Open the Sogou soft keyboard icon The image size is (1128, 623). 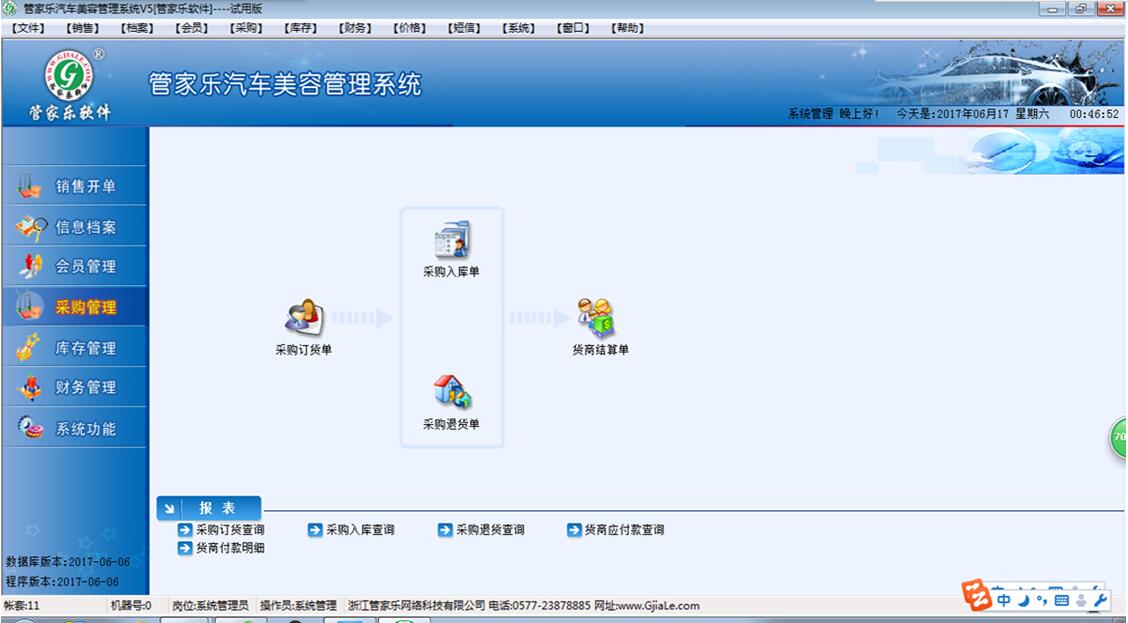[x=1062, y=600]
